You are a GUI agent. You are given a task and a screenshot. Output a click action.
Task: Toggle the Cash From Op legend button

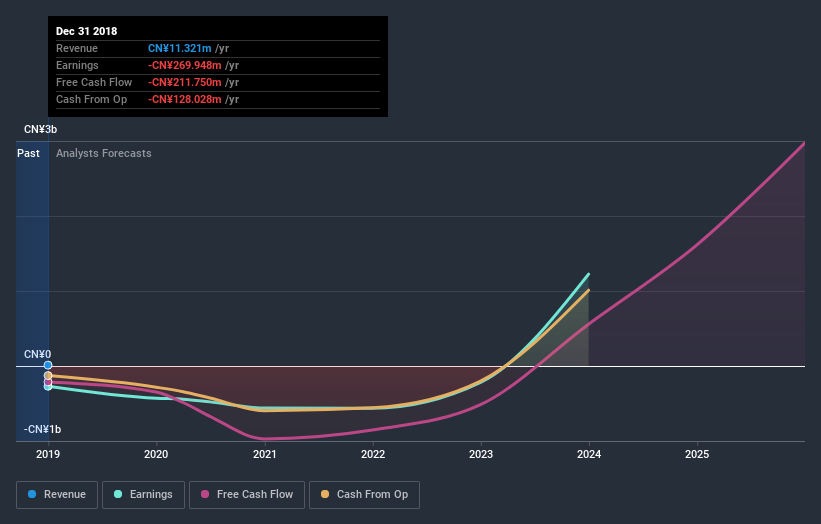pos(364,495)
